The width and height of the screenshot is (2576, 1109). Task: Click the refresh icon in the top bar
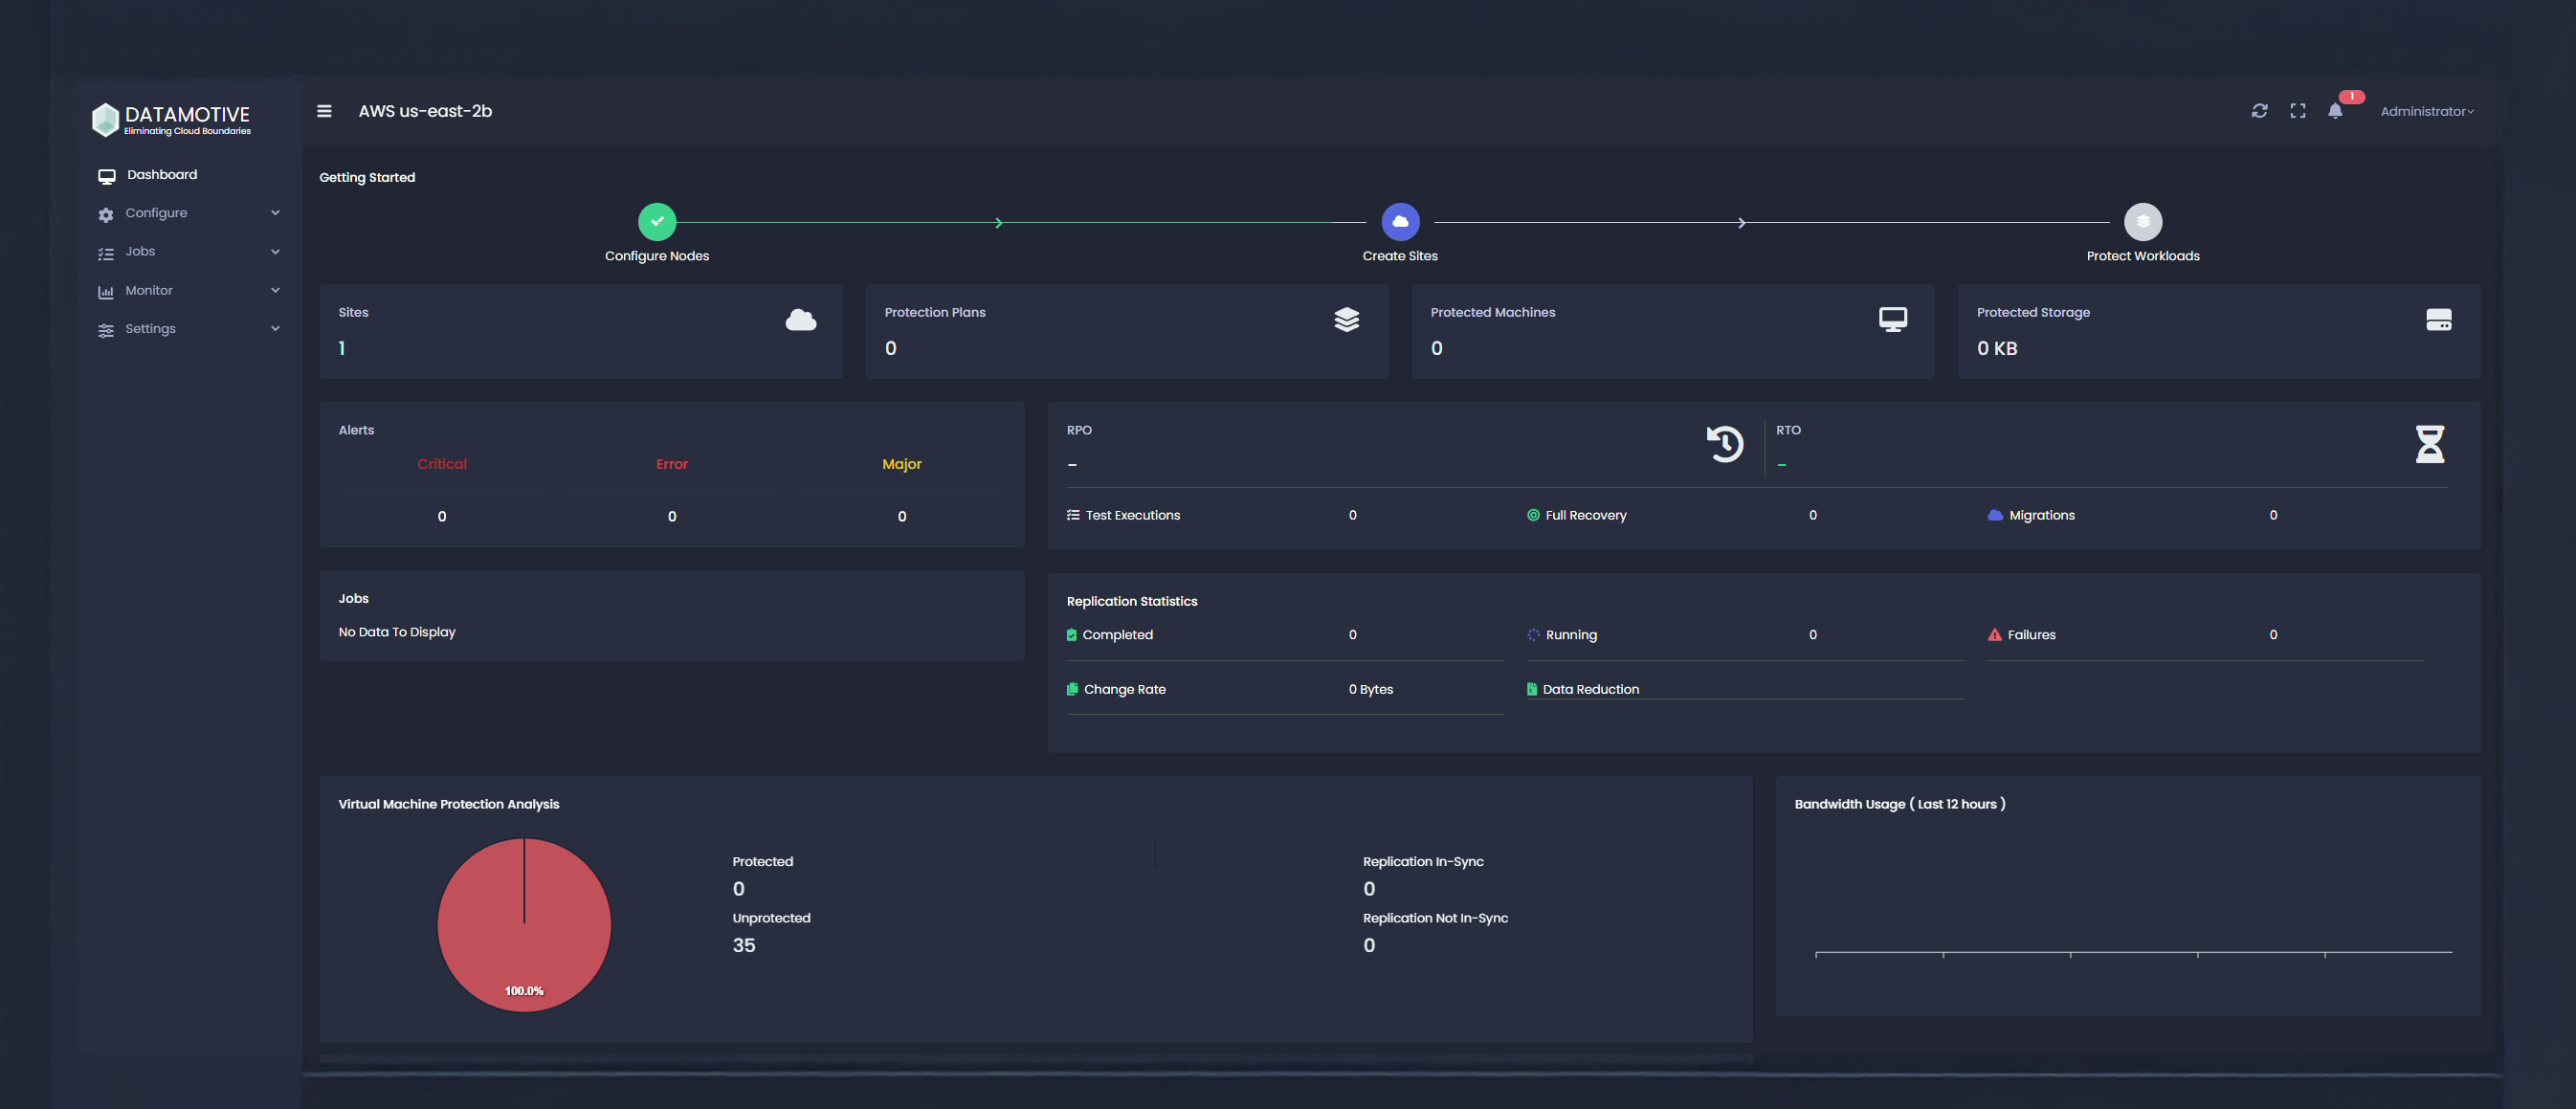2259,111
